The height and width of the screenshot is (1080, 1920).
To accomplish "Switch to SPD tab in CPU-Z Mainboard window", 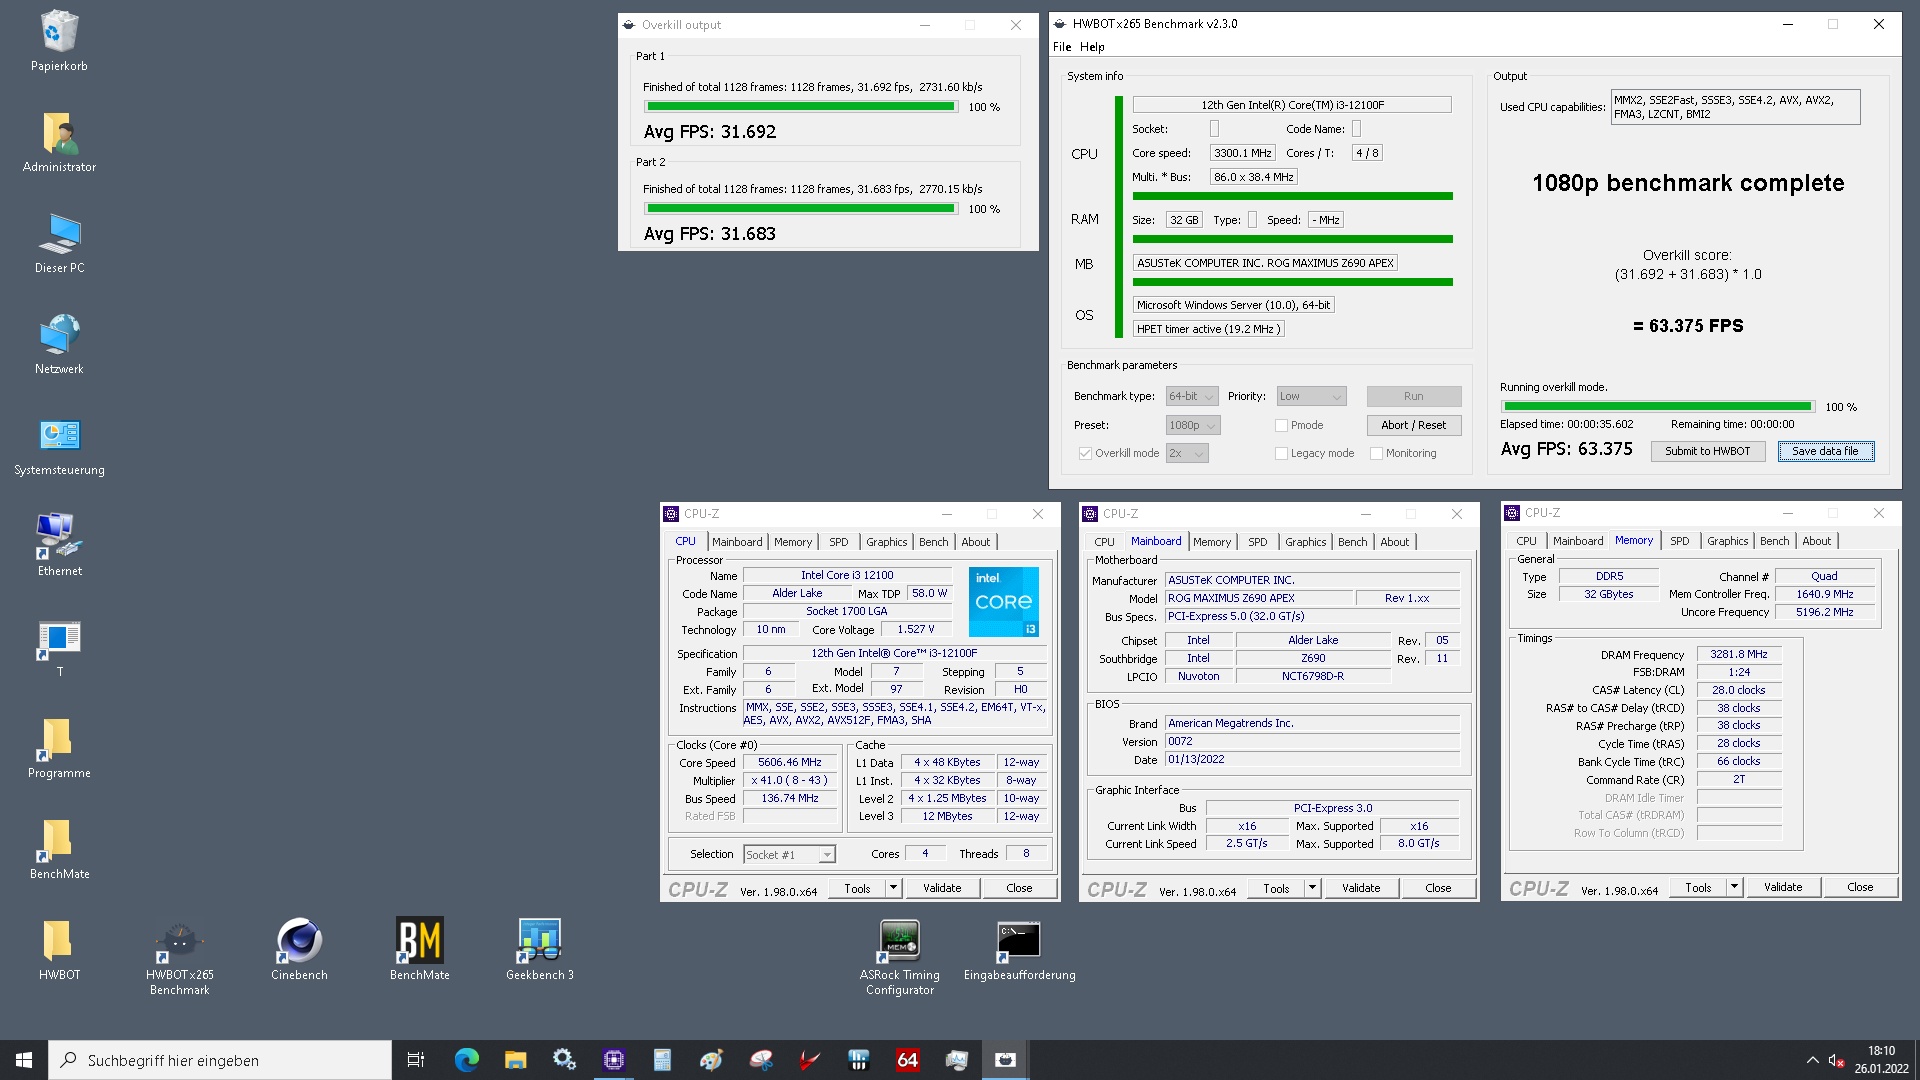I will (x=1257, y=542).
